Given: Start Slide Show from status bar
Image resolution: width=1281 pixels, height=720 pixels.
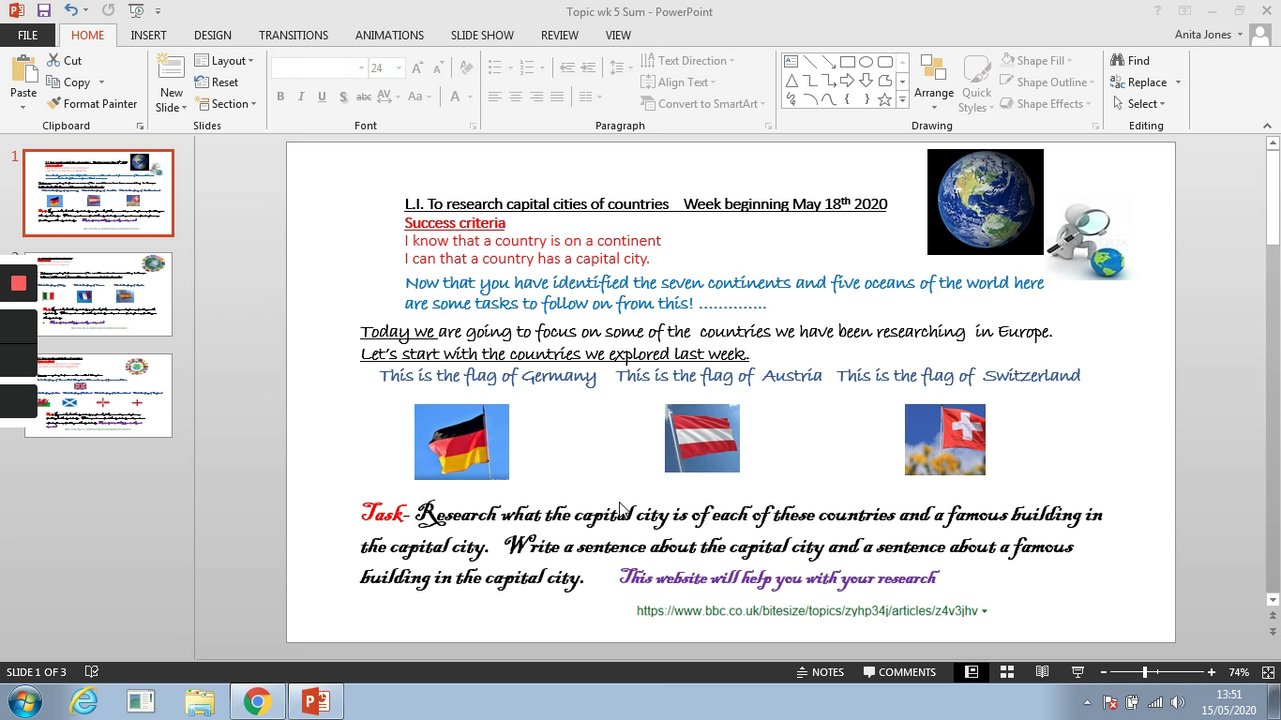Looking at the screenshot, I should point(1078,672).
